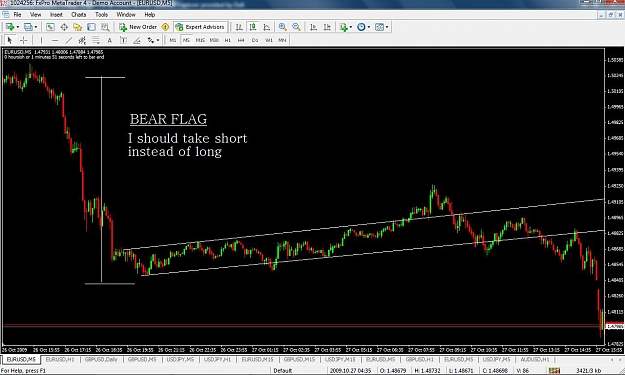Viewport: 625px width, 375px height.
Task: Open the Navigator panel star-folder icon
Action: coord(77,27)
